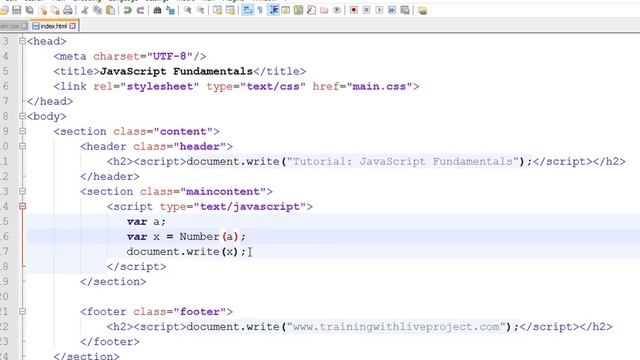Click the Redo arrow icon
This screenshot has height=360, width=640.
pos(140,10)
